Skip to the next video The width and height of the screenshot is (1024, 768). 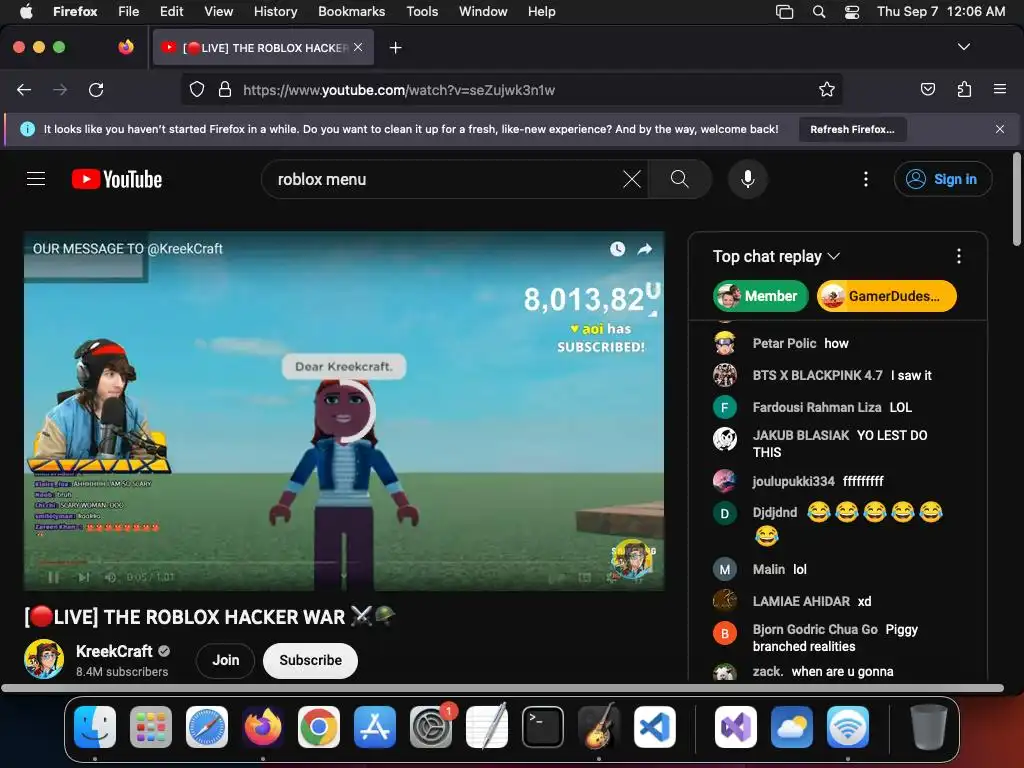(84, 577)
